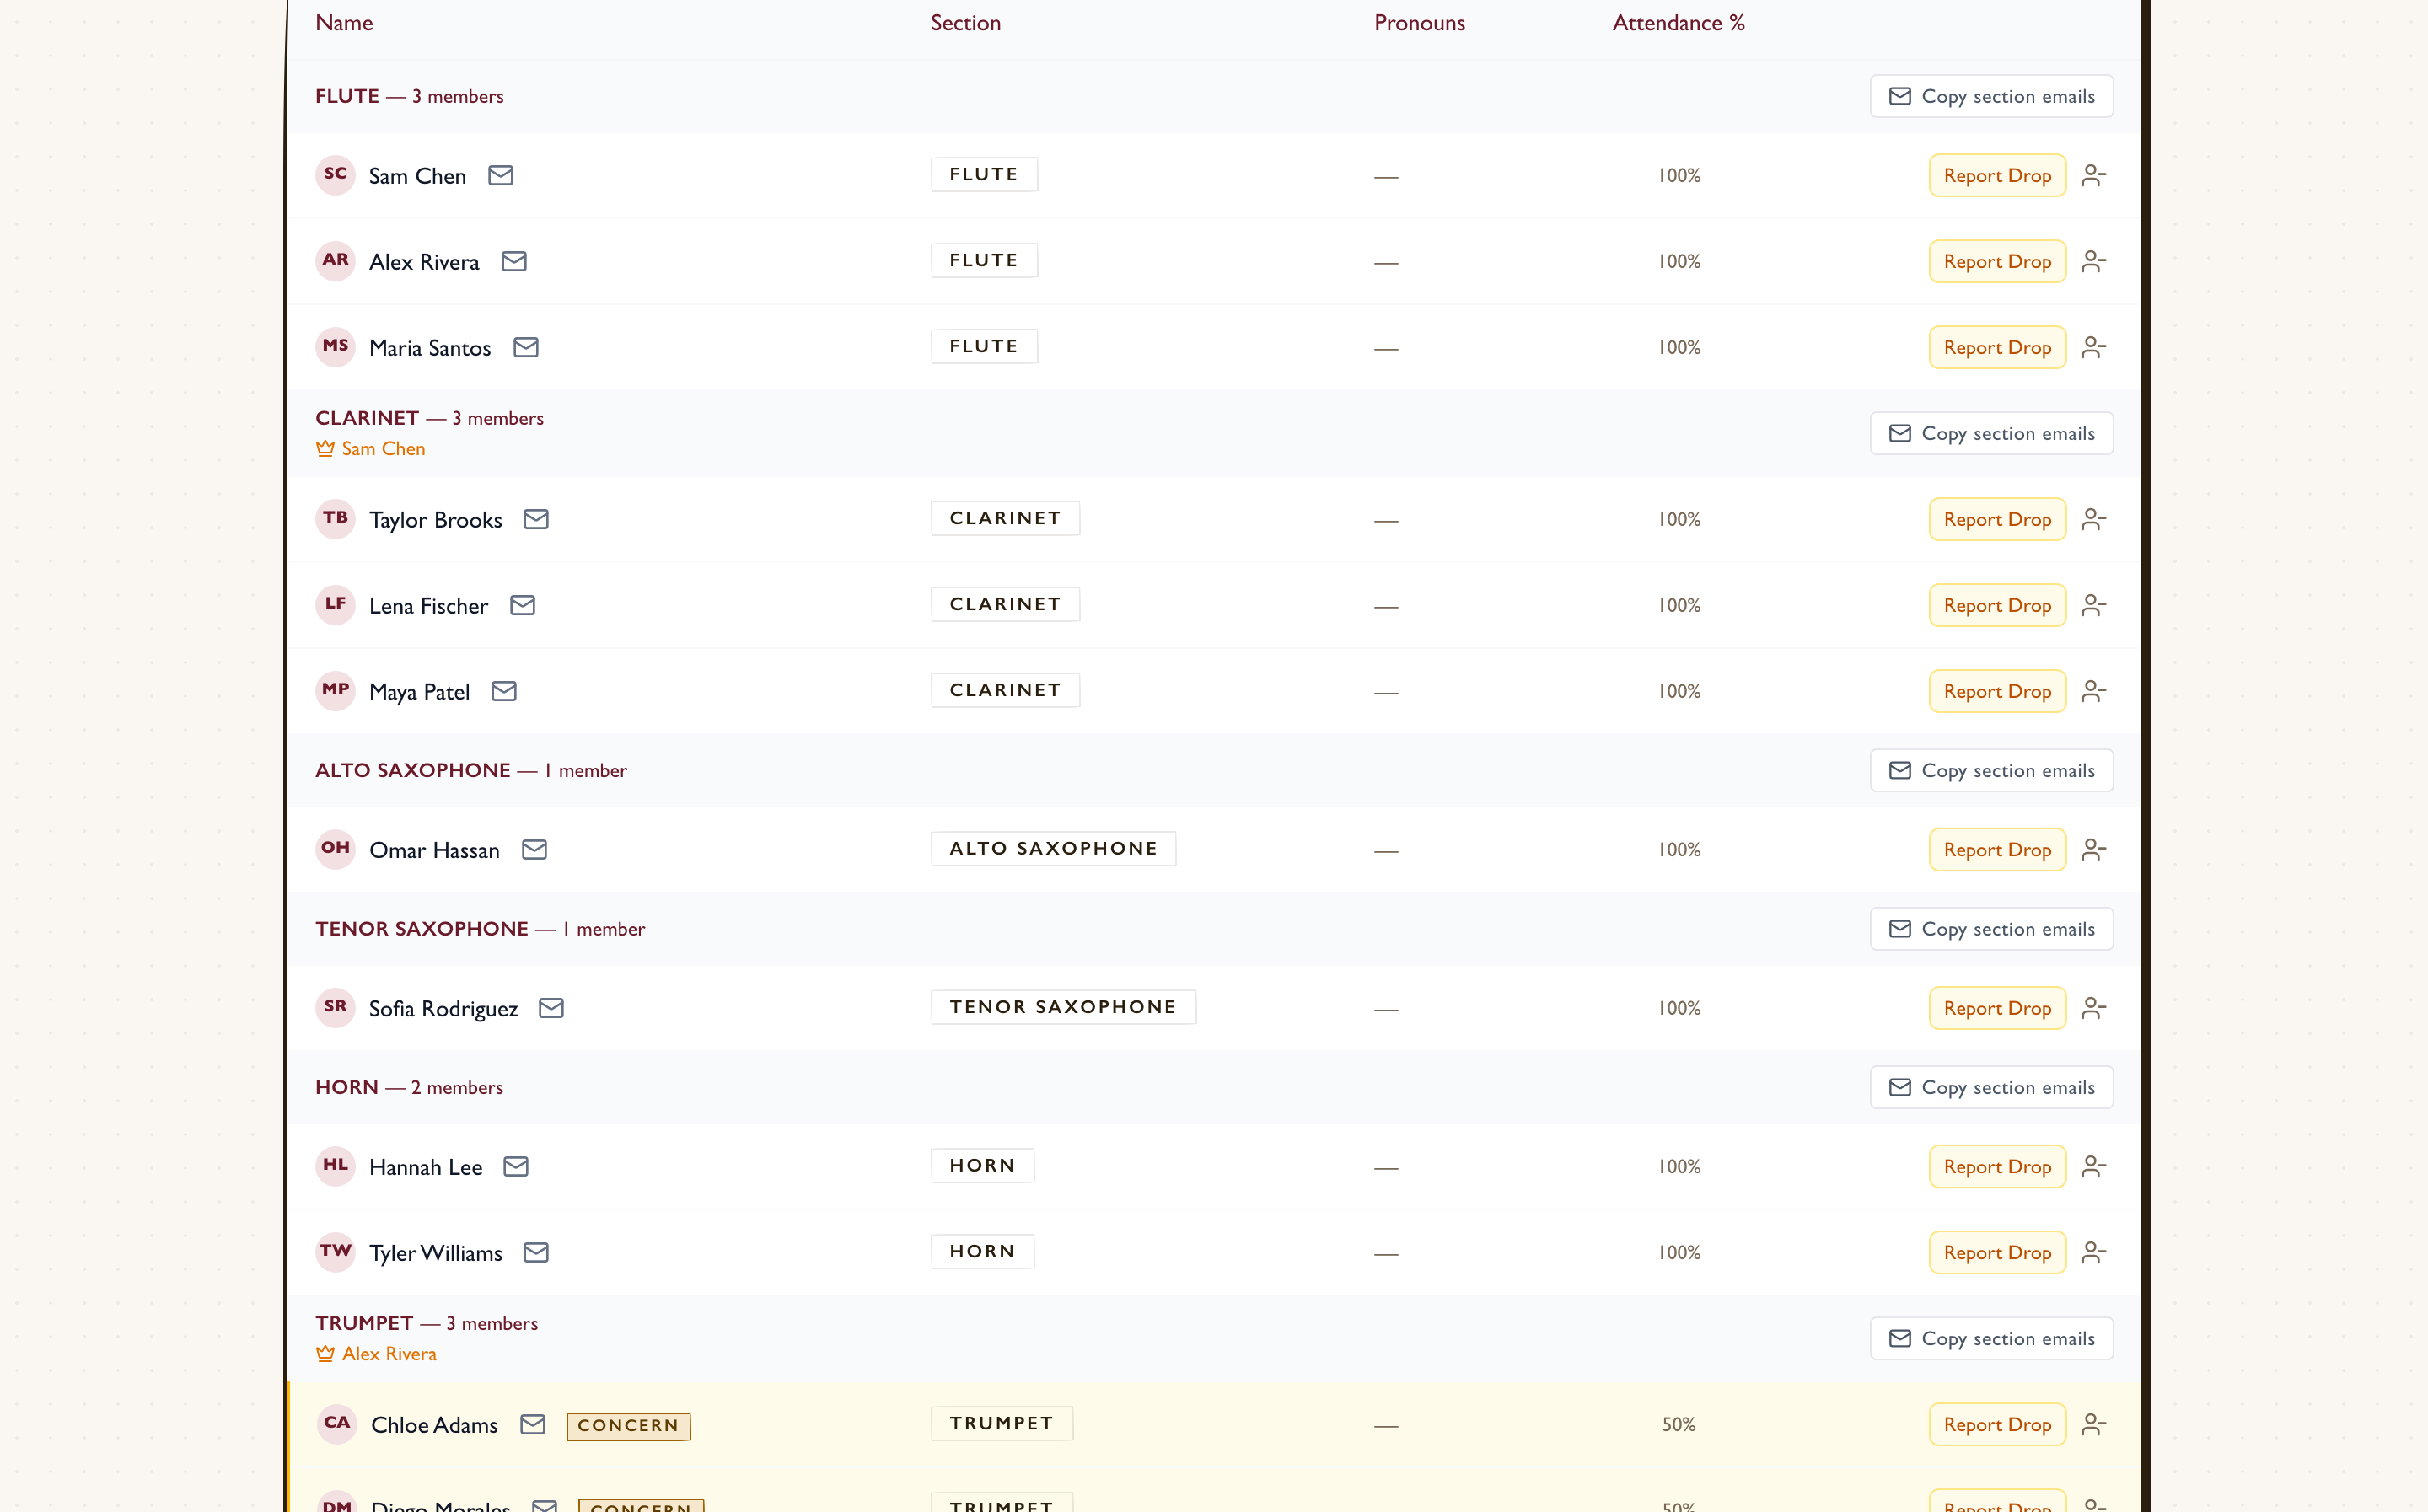Click the email icon next to Sam Chen

pyautogui.click(x=500, y=176)
